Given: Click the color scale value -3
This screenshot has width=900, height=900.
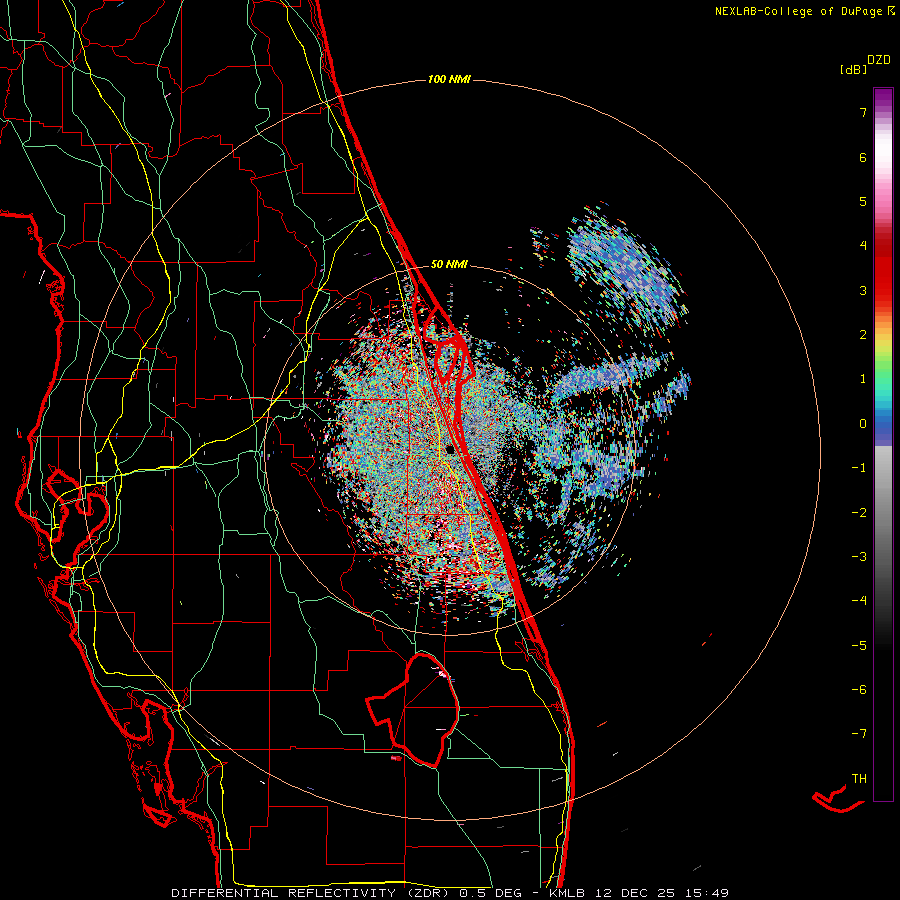Looking at the screenshot, I should point(859,557).
